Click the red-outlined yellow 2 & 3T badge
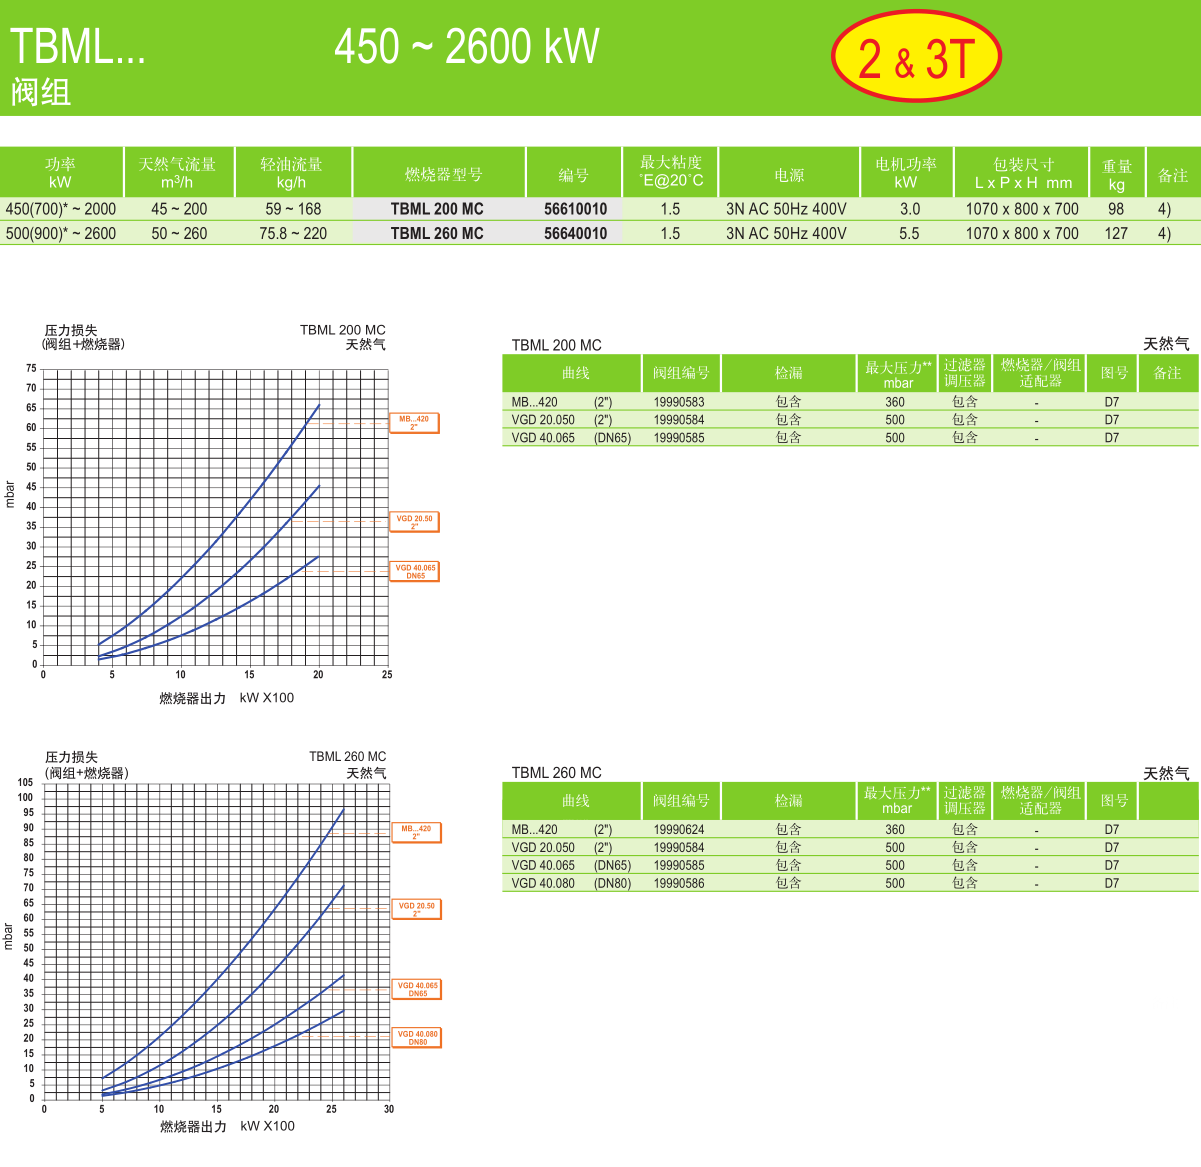Viewport: 1201px width, 1167px height. click(916, 58)
